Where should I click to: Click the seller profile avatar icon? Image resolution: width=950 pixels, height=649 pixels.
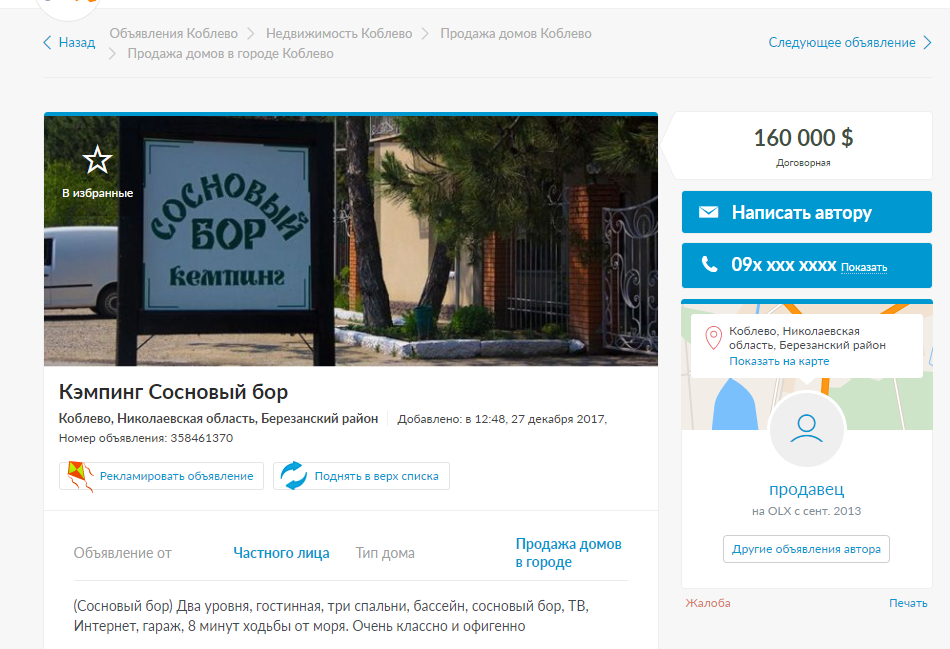pos(806,429)
